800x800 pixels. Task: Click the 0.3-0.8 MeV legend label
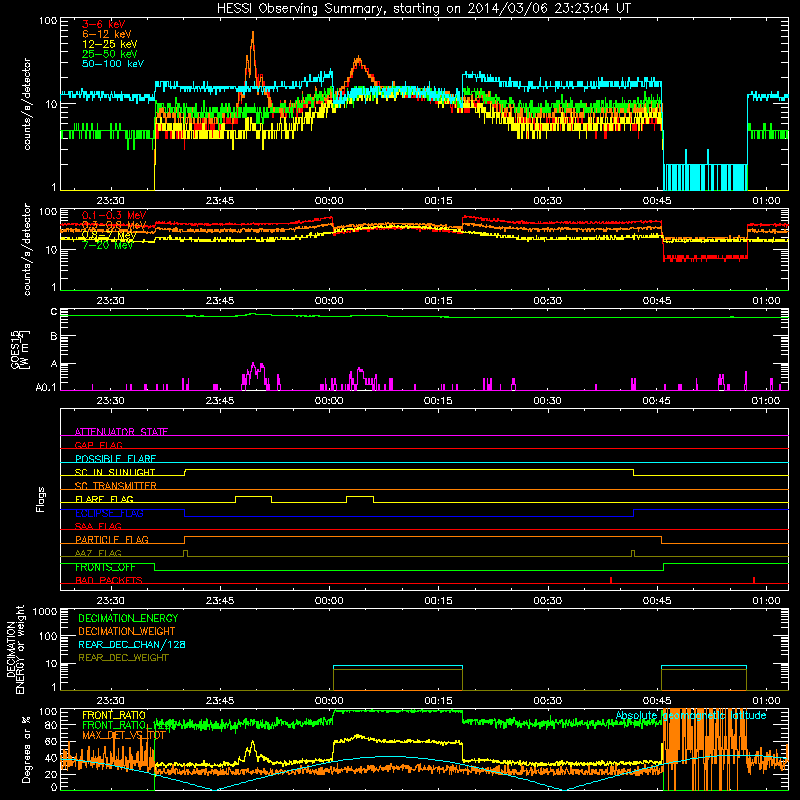(x=114, y=225)
